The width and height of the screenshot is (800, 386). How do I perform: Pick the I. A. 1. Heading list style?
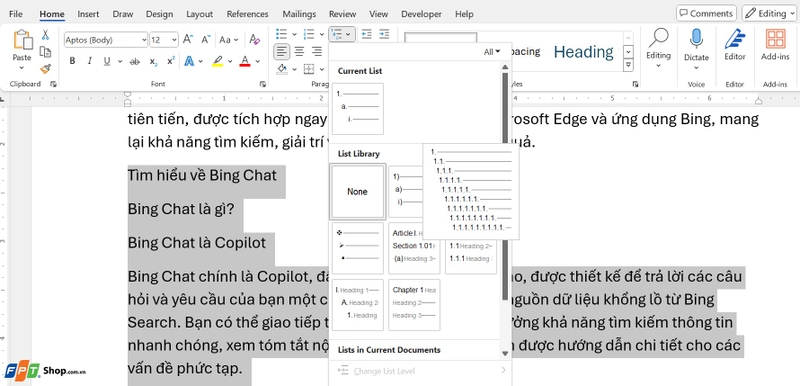click(357, 305)
